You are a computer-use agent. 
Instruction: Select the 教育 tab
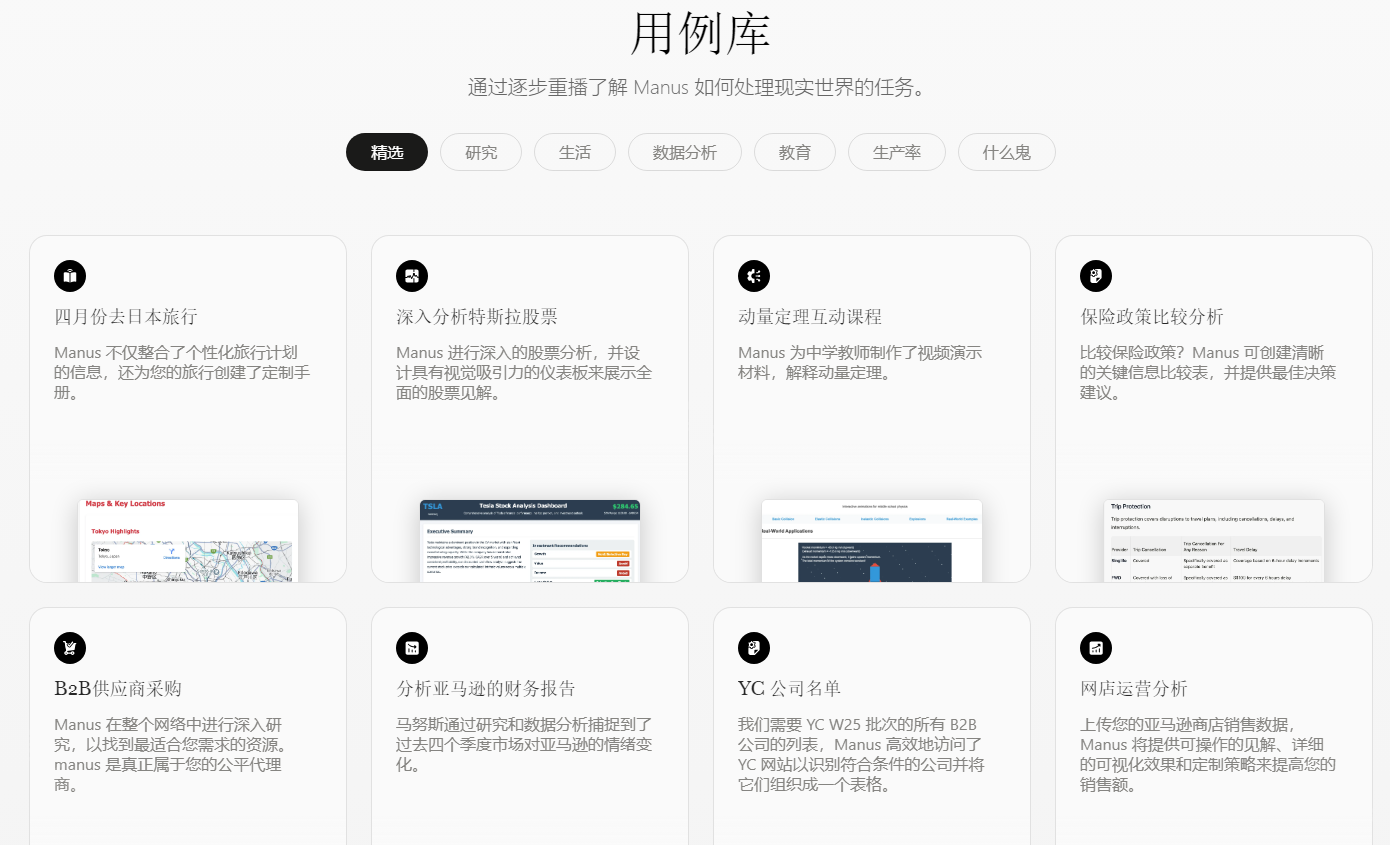coord(795,152)
